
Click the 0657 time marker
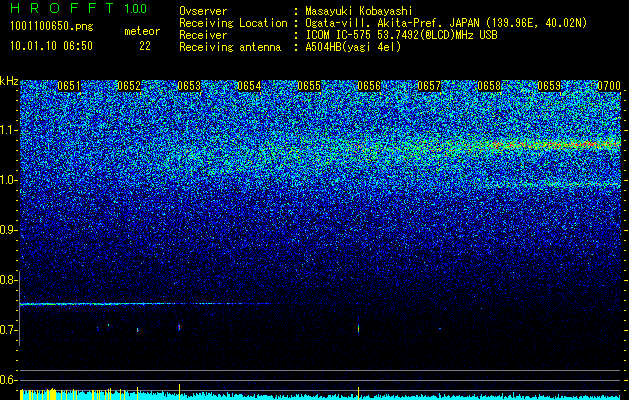[x=429, y=86]
